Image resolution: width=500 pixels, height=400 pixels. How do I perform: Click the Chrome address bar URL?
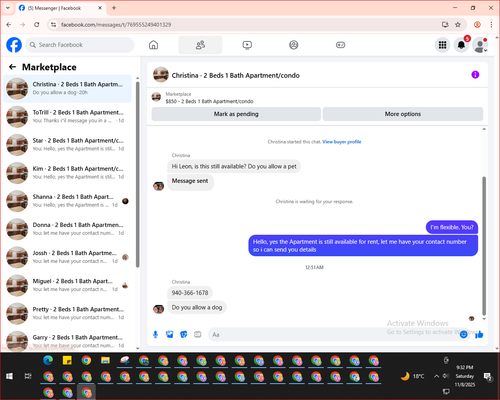click(x=116, y=25)
